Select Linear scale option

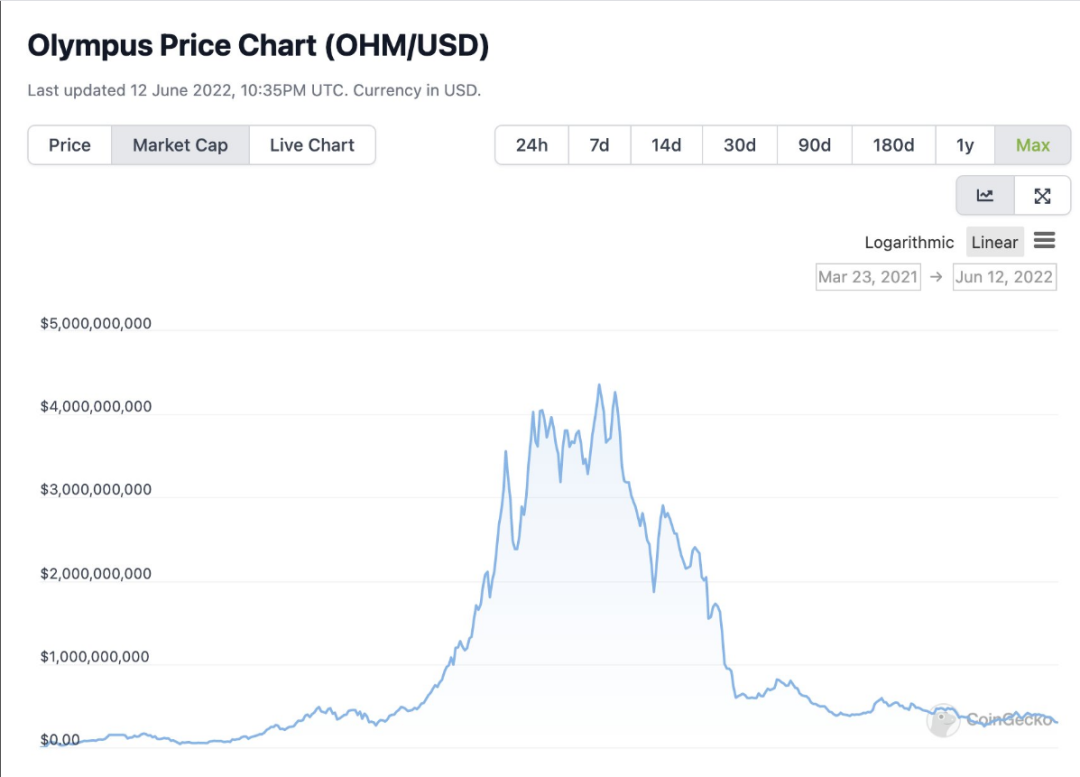pos(995,242)
